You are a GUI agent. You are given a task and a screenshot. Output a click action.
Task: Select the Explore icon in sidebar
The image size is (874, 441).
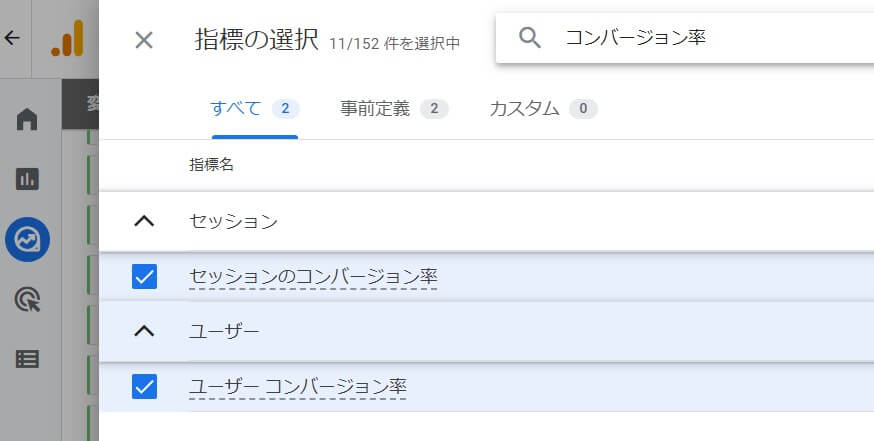(27, 240)
